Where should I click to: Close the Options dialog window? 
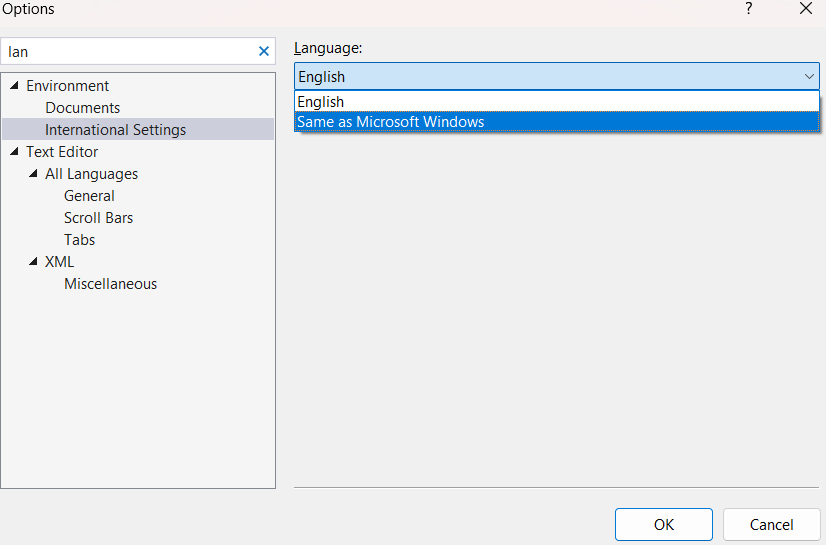805,9
